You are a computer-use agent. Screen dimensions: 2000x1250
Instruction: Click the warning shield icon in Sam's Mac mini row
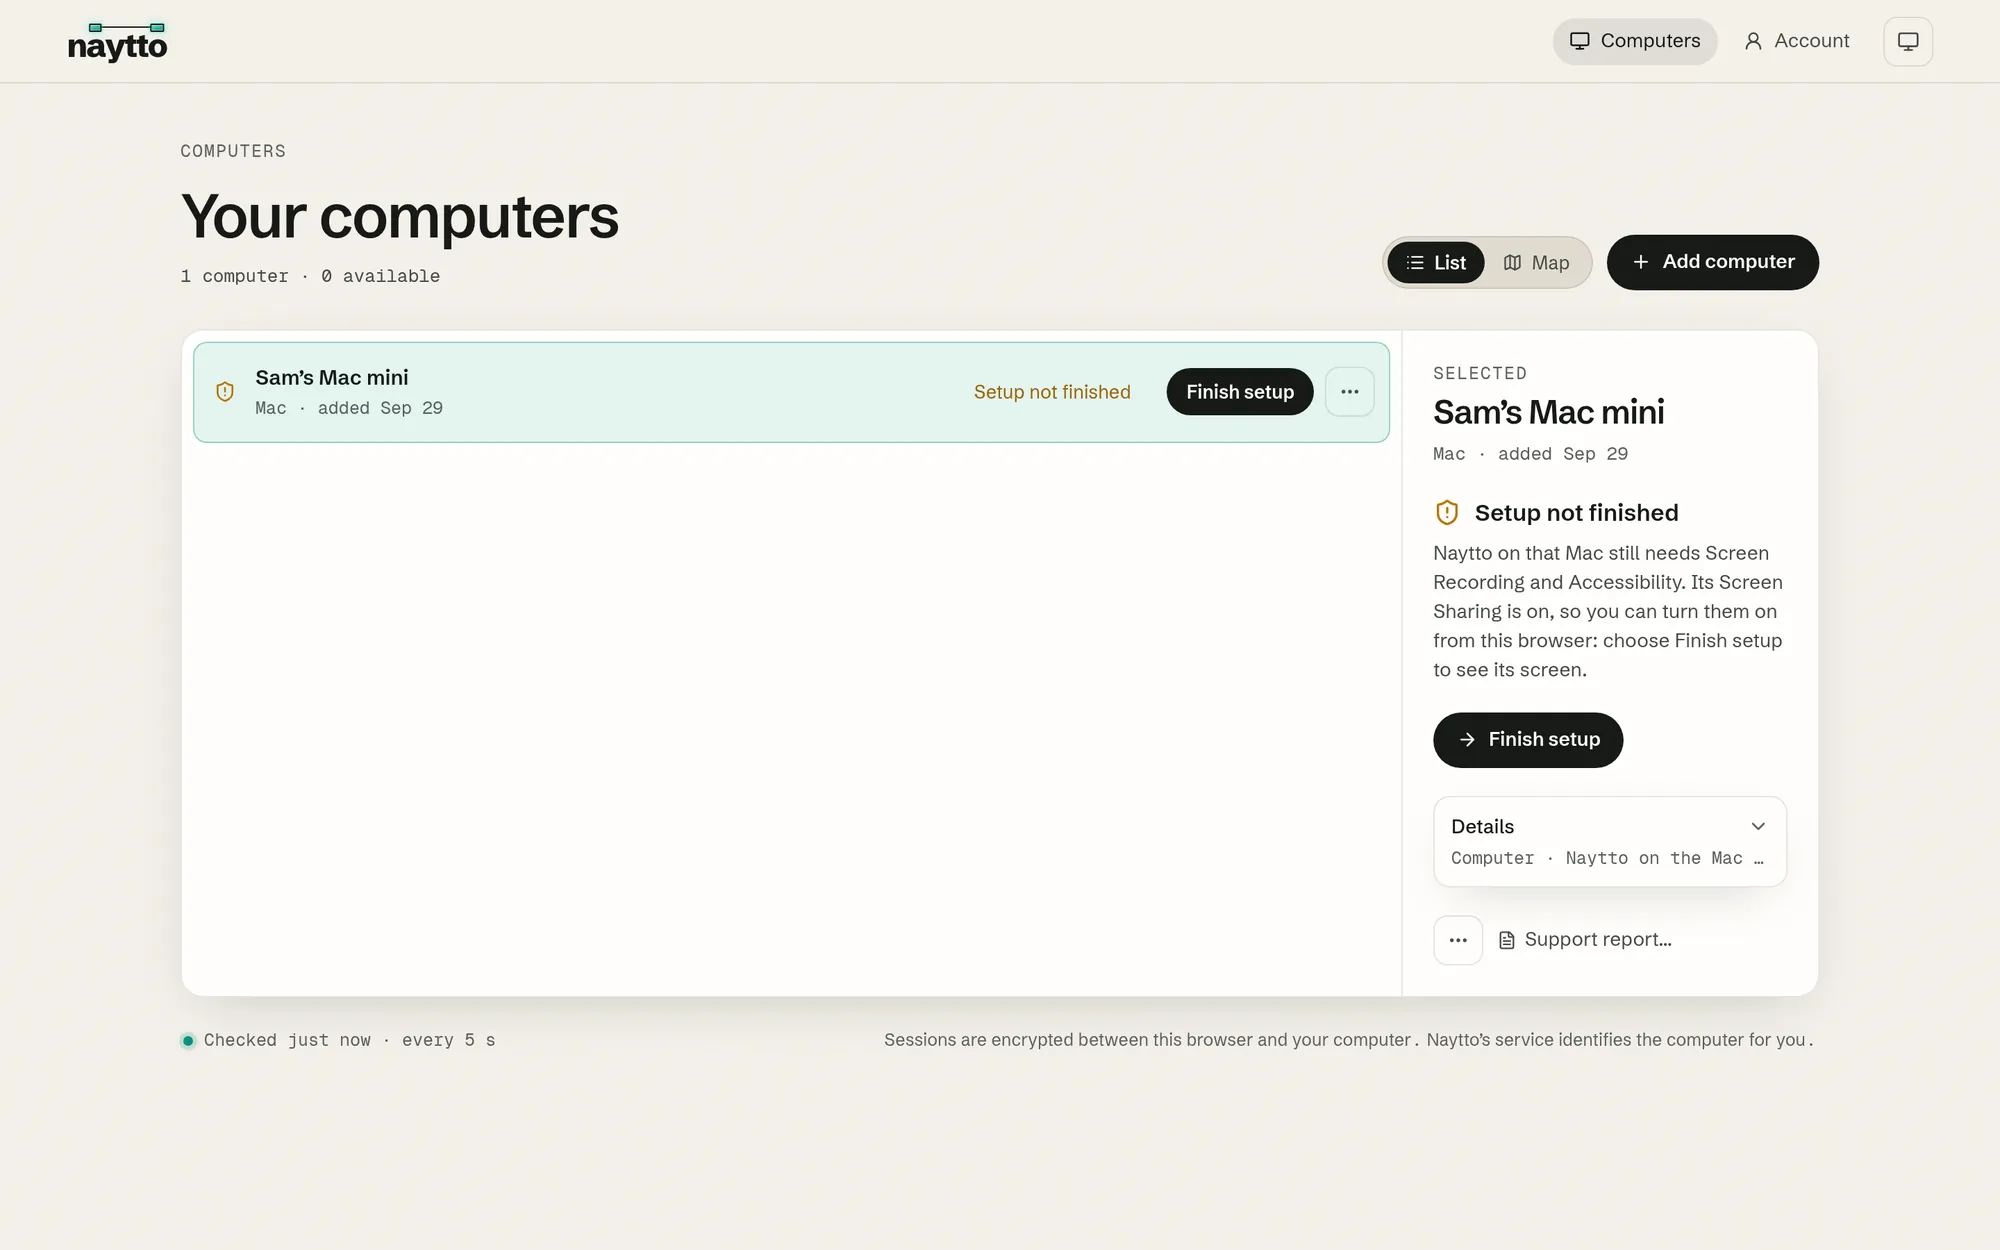click(225, 392)
